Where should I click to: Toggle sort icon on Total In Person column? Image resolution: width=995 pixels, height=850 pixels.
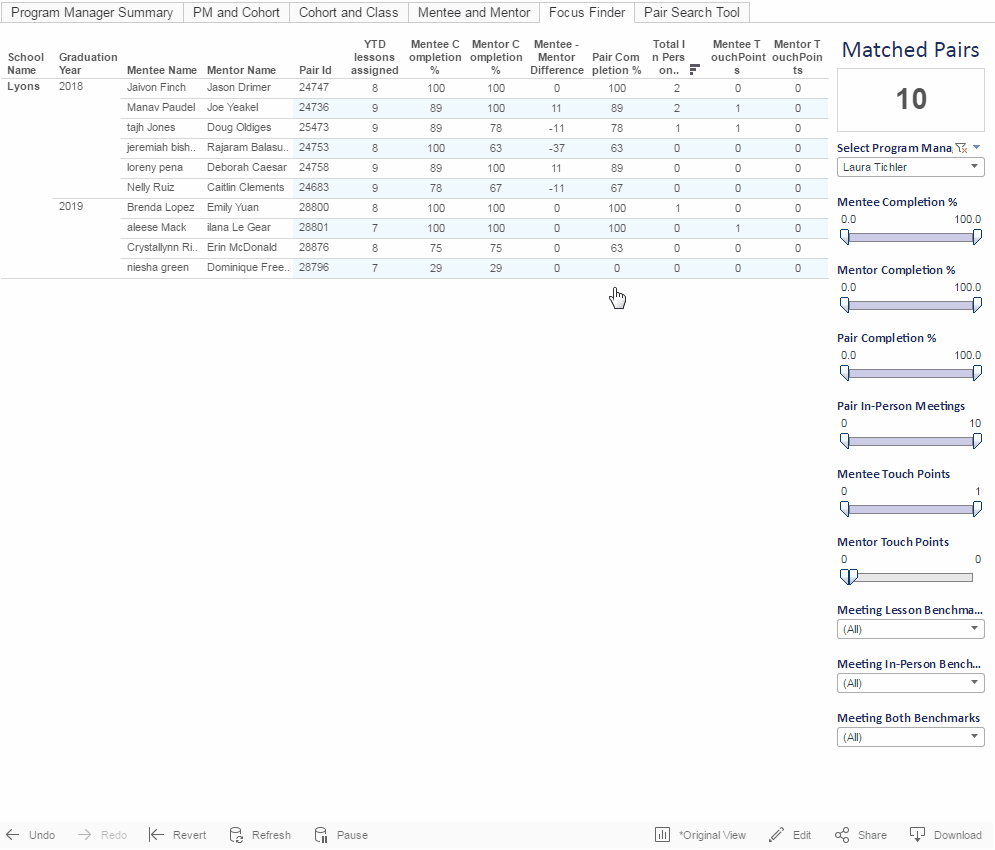[x=695, y=69]
